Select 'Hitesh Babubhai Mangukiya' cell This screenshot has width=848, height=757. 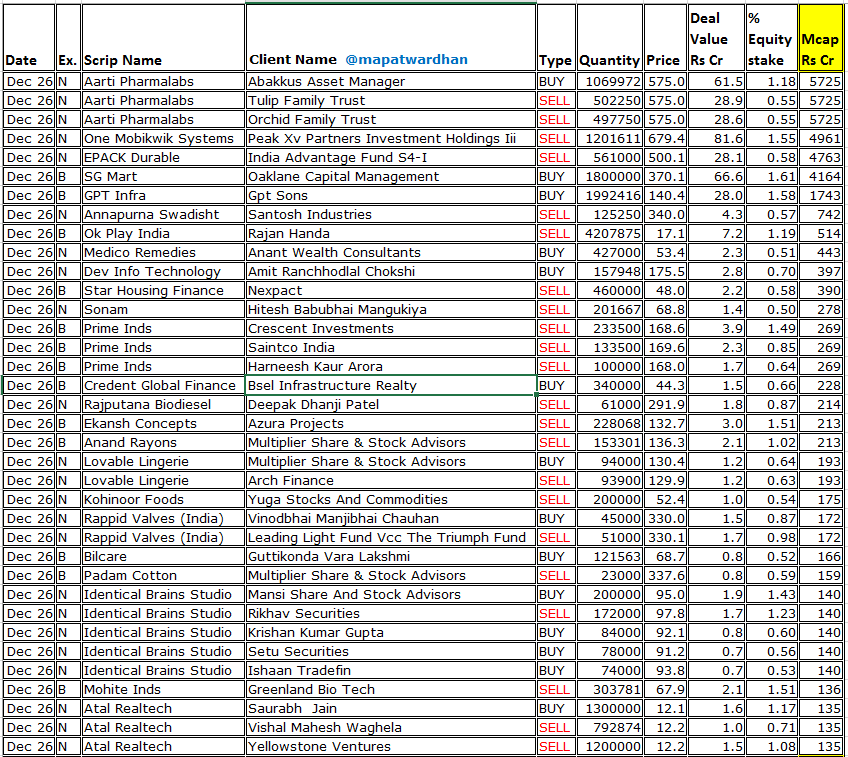coord(391,309)
